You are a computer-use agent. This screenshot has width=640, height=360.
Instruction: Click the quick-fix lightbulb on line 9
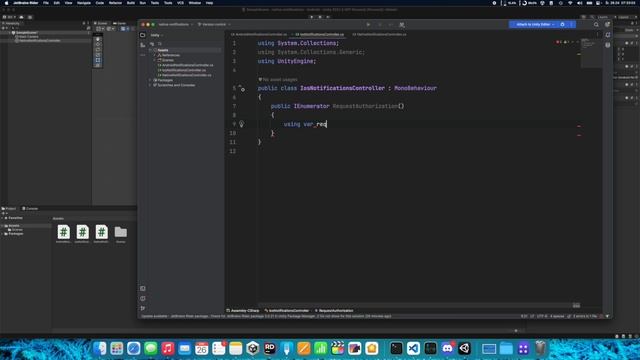[x=241, y=124]
